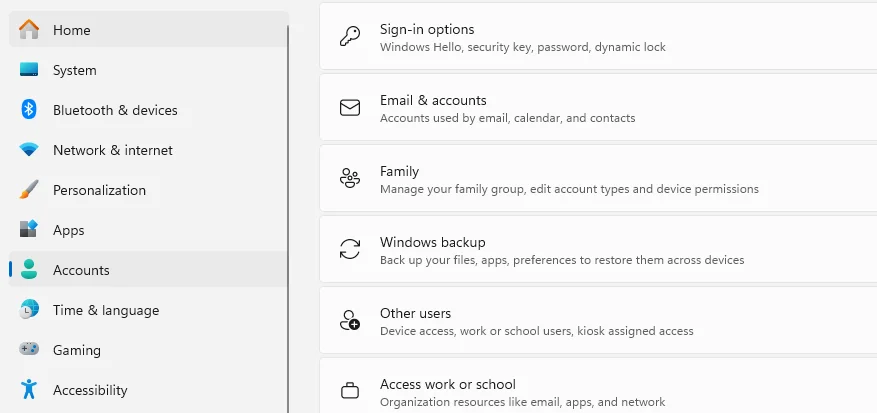Image resolution: width=877 pixels, height=413 pixels.
Task: Click the sidebar vertical scrollbar
Action: (x=289, y=218)
